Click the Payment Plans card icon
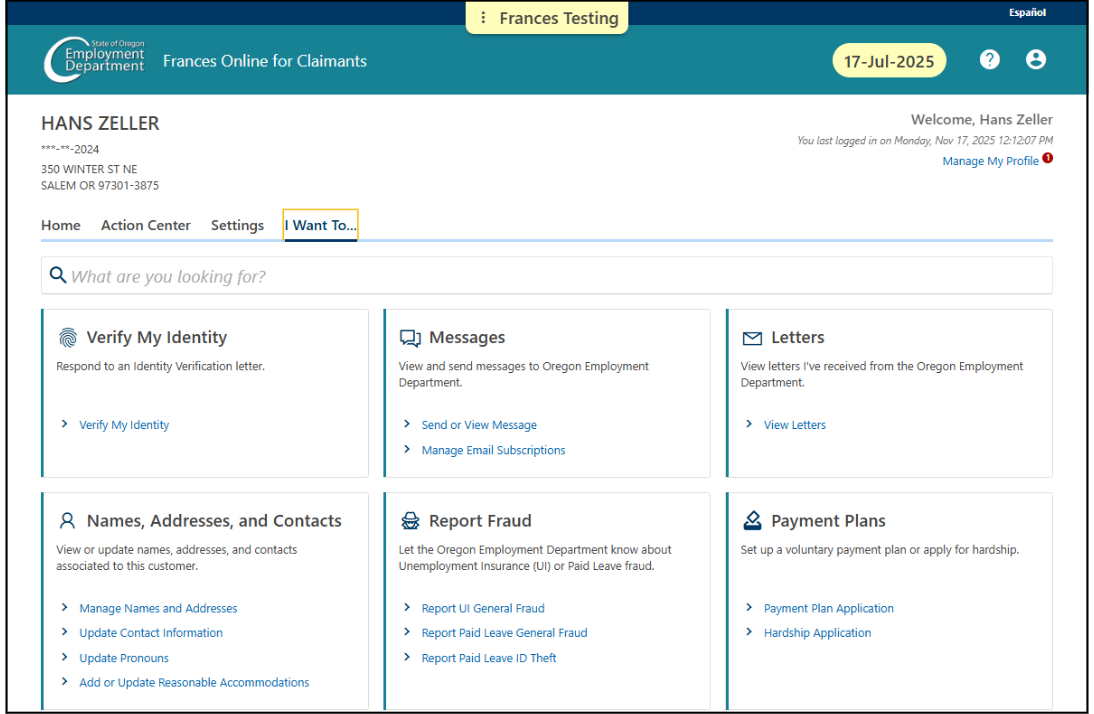This screenshot has height=714, width=1094. 752,521
